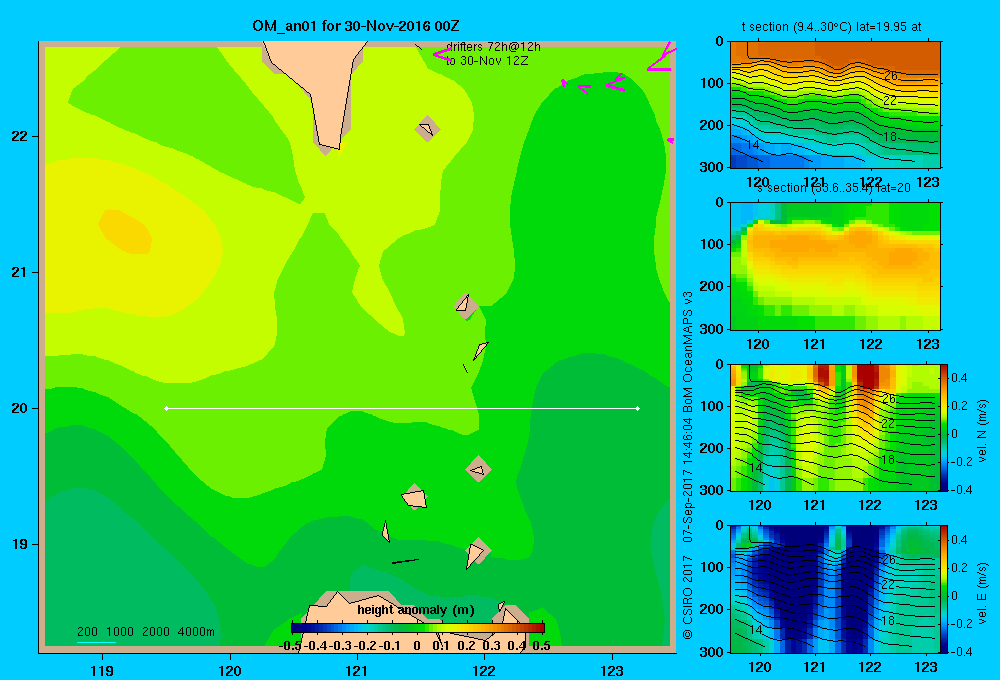The width and height of the screenshot is (1000, 680).
Task: Click the main map longitude label 119
Action: (102, 670)
